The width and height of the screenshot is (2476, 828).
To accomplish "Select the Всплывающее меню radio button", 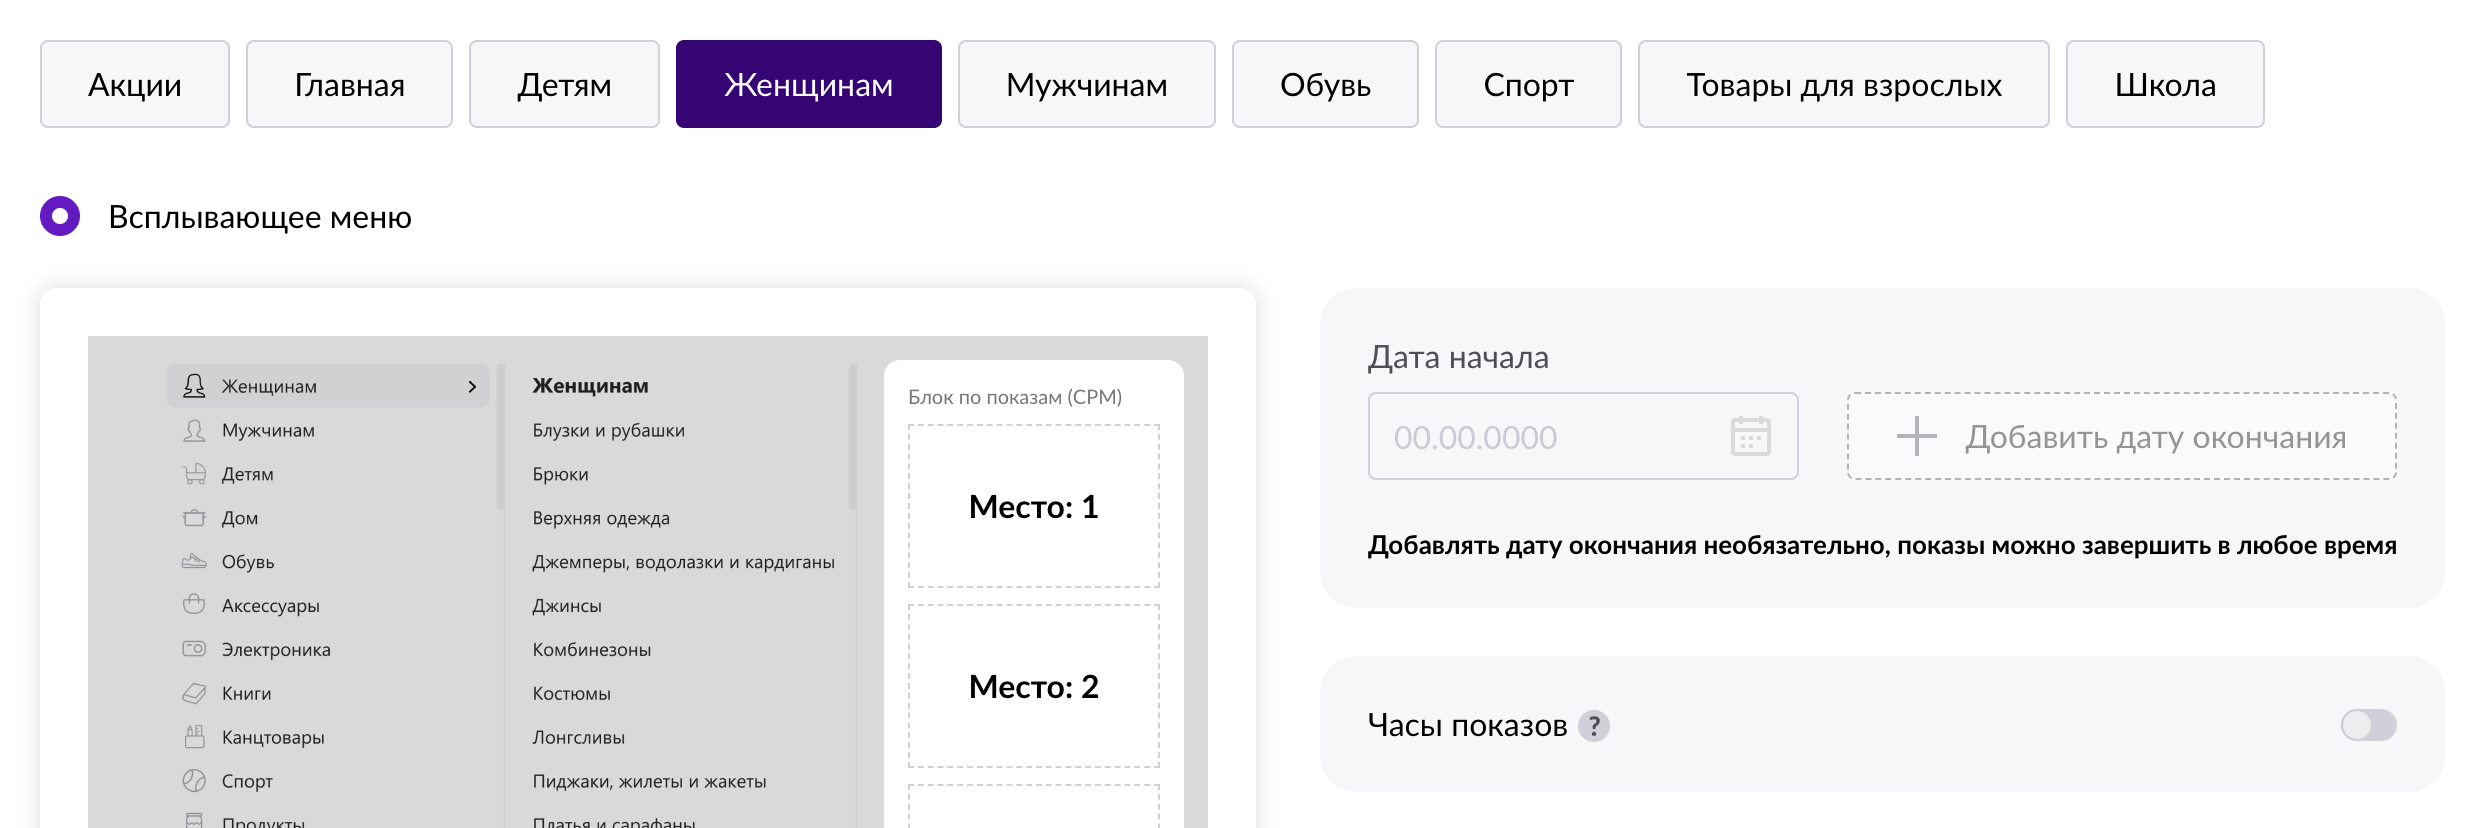I will (x=60, y=216).
